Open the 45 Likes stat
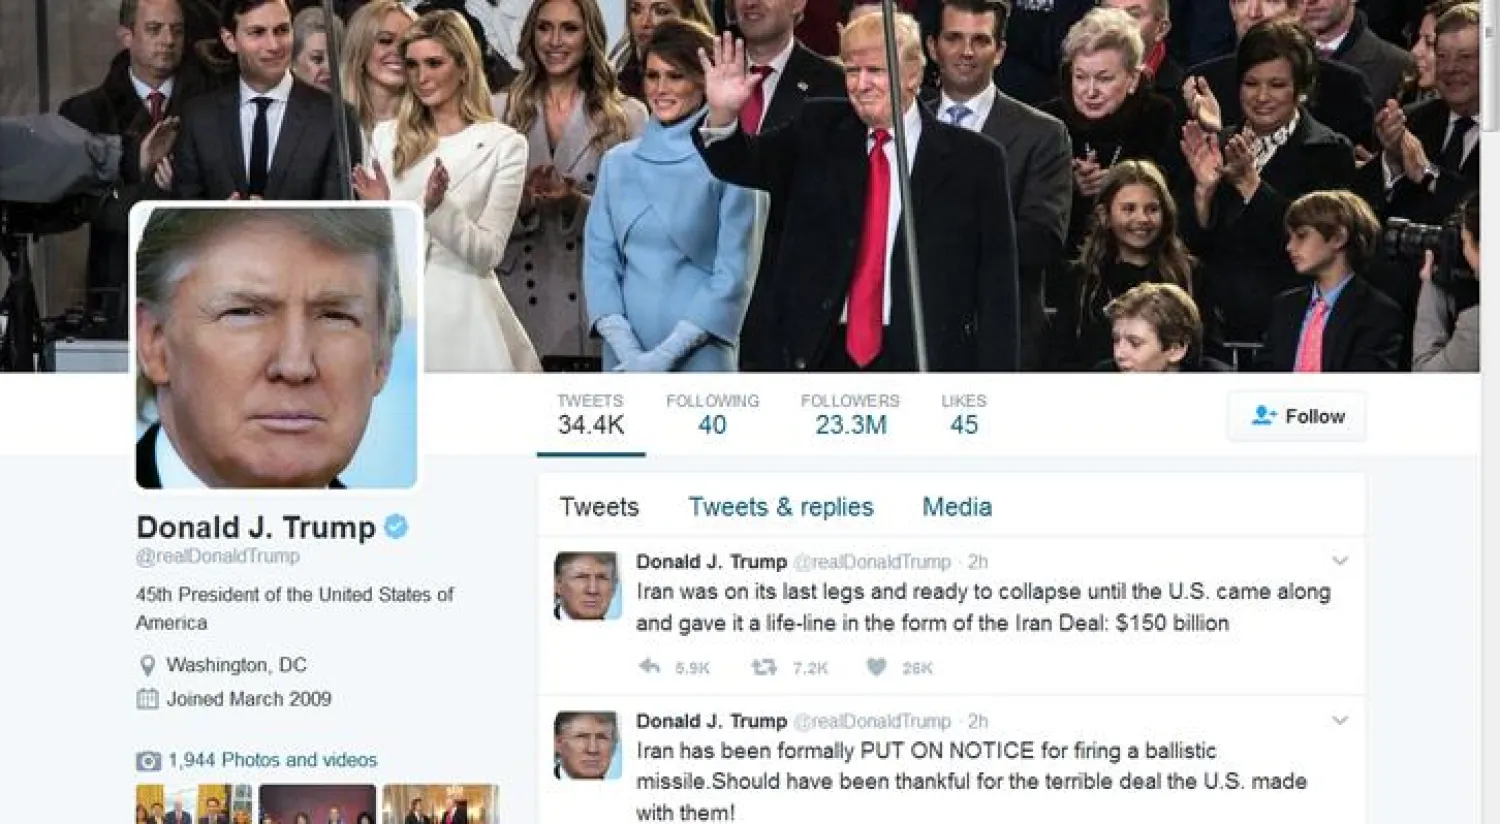 coord(964,414)
